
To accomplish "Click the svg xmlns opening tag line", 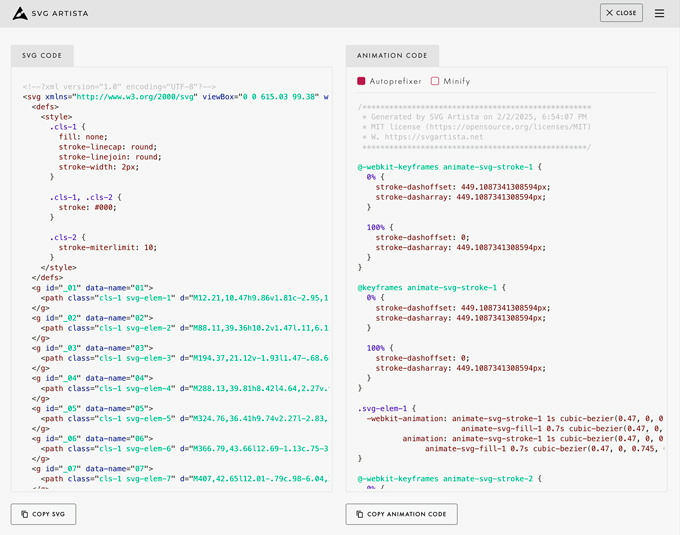I will coord(176,97).
